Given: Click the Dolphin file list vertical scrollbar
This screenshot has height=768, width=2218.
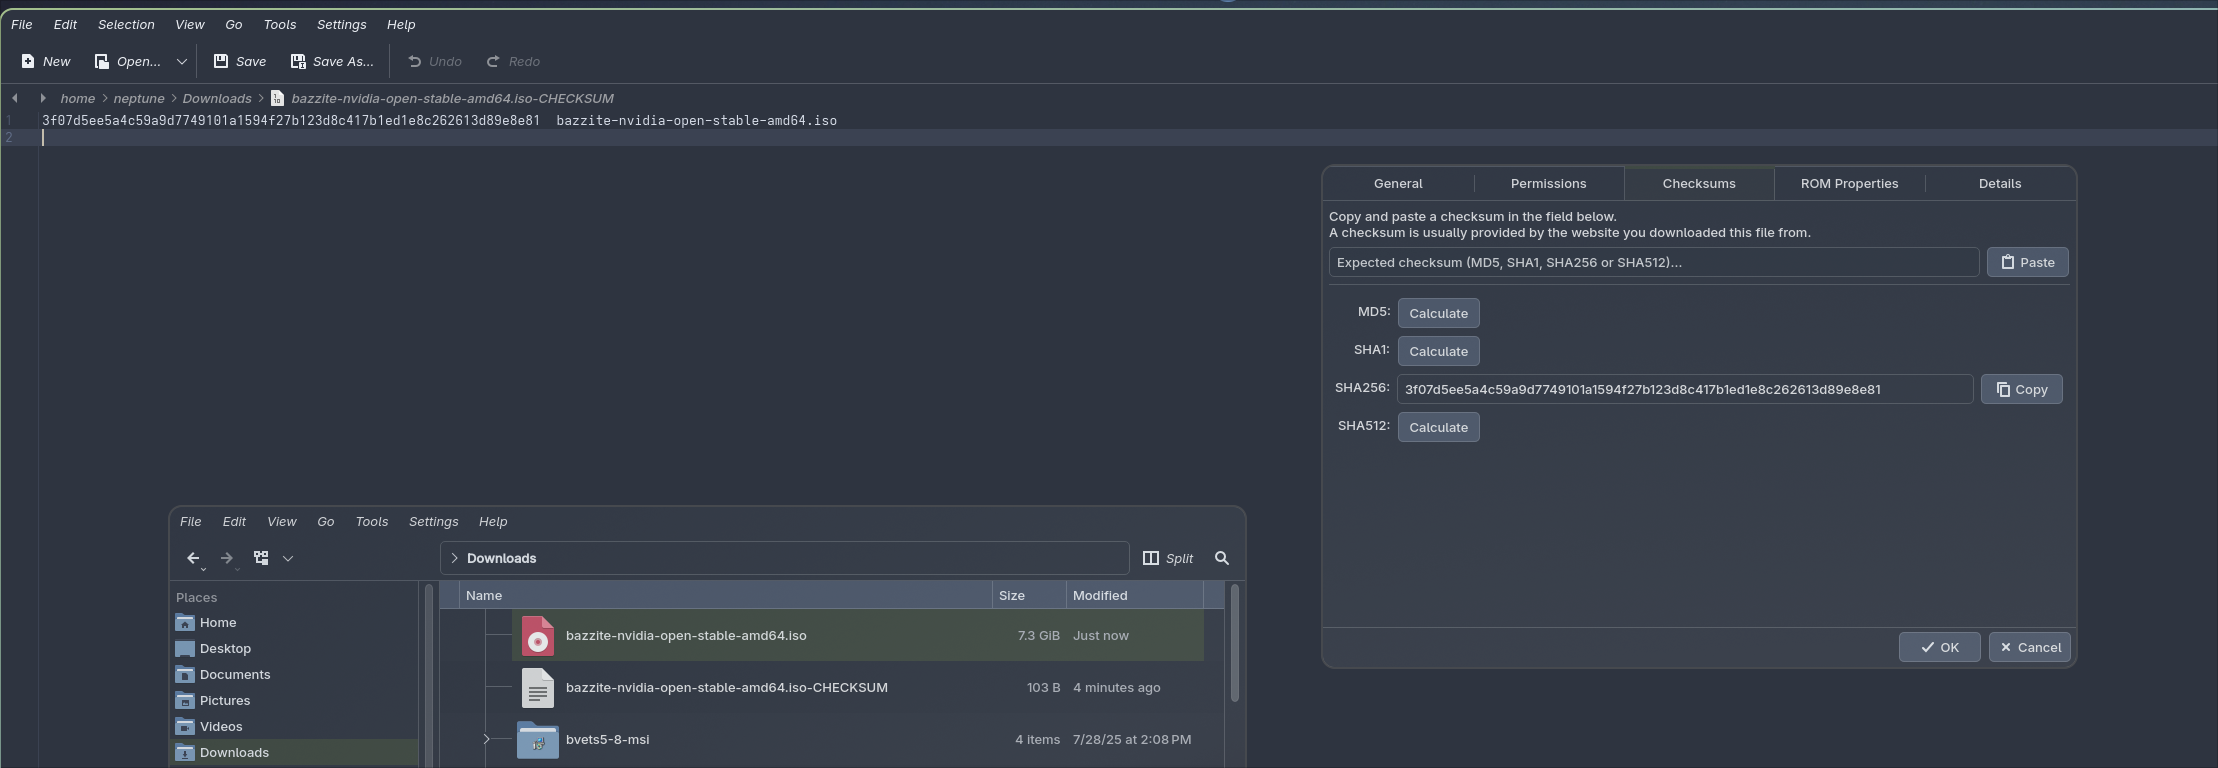Looking at the screenshot, I should [1235, 643].
